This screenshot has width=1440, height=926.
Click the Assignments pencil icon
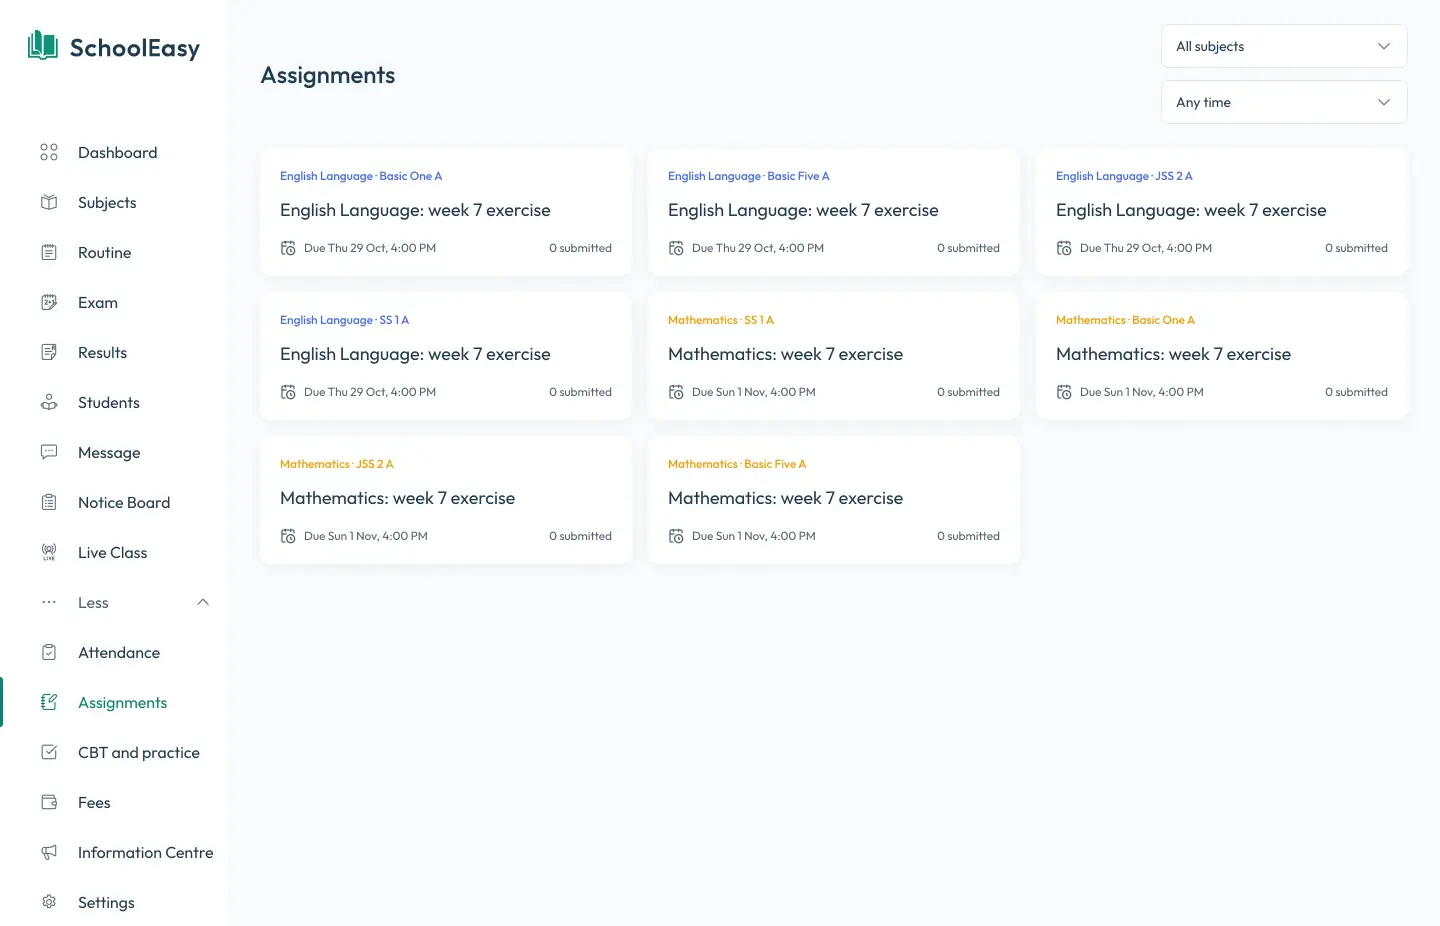click(x=49, y=702)
